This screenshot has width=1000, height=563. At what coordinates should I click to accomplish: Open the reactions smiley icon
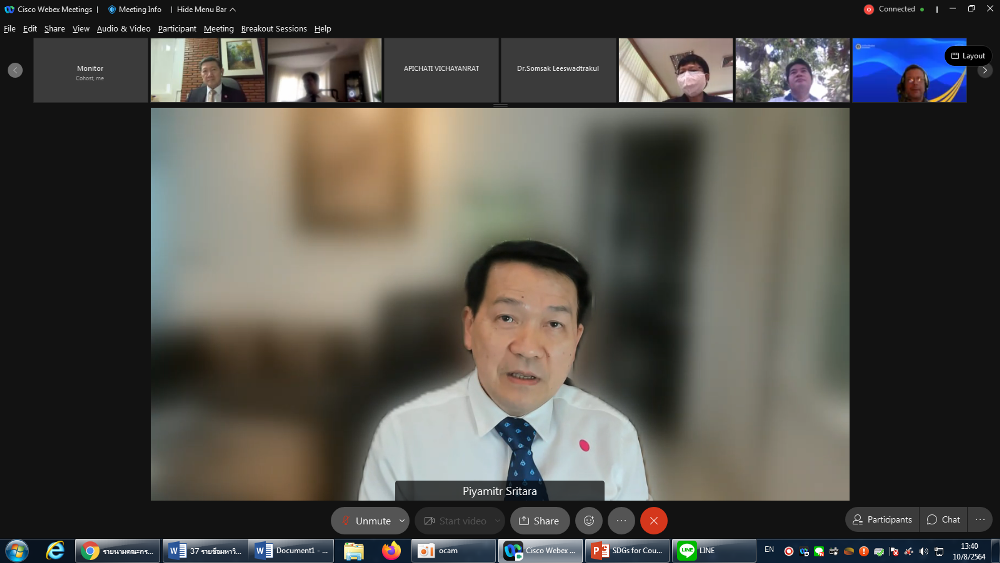589,521
